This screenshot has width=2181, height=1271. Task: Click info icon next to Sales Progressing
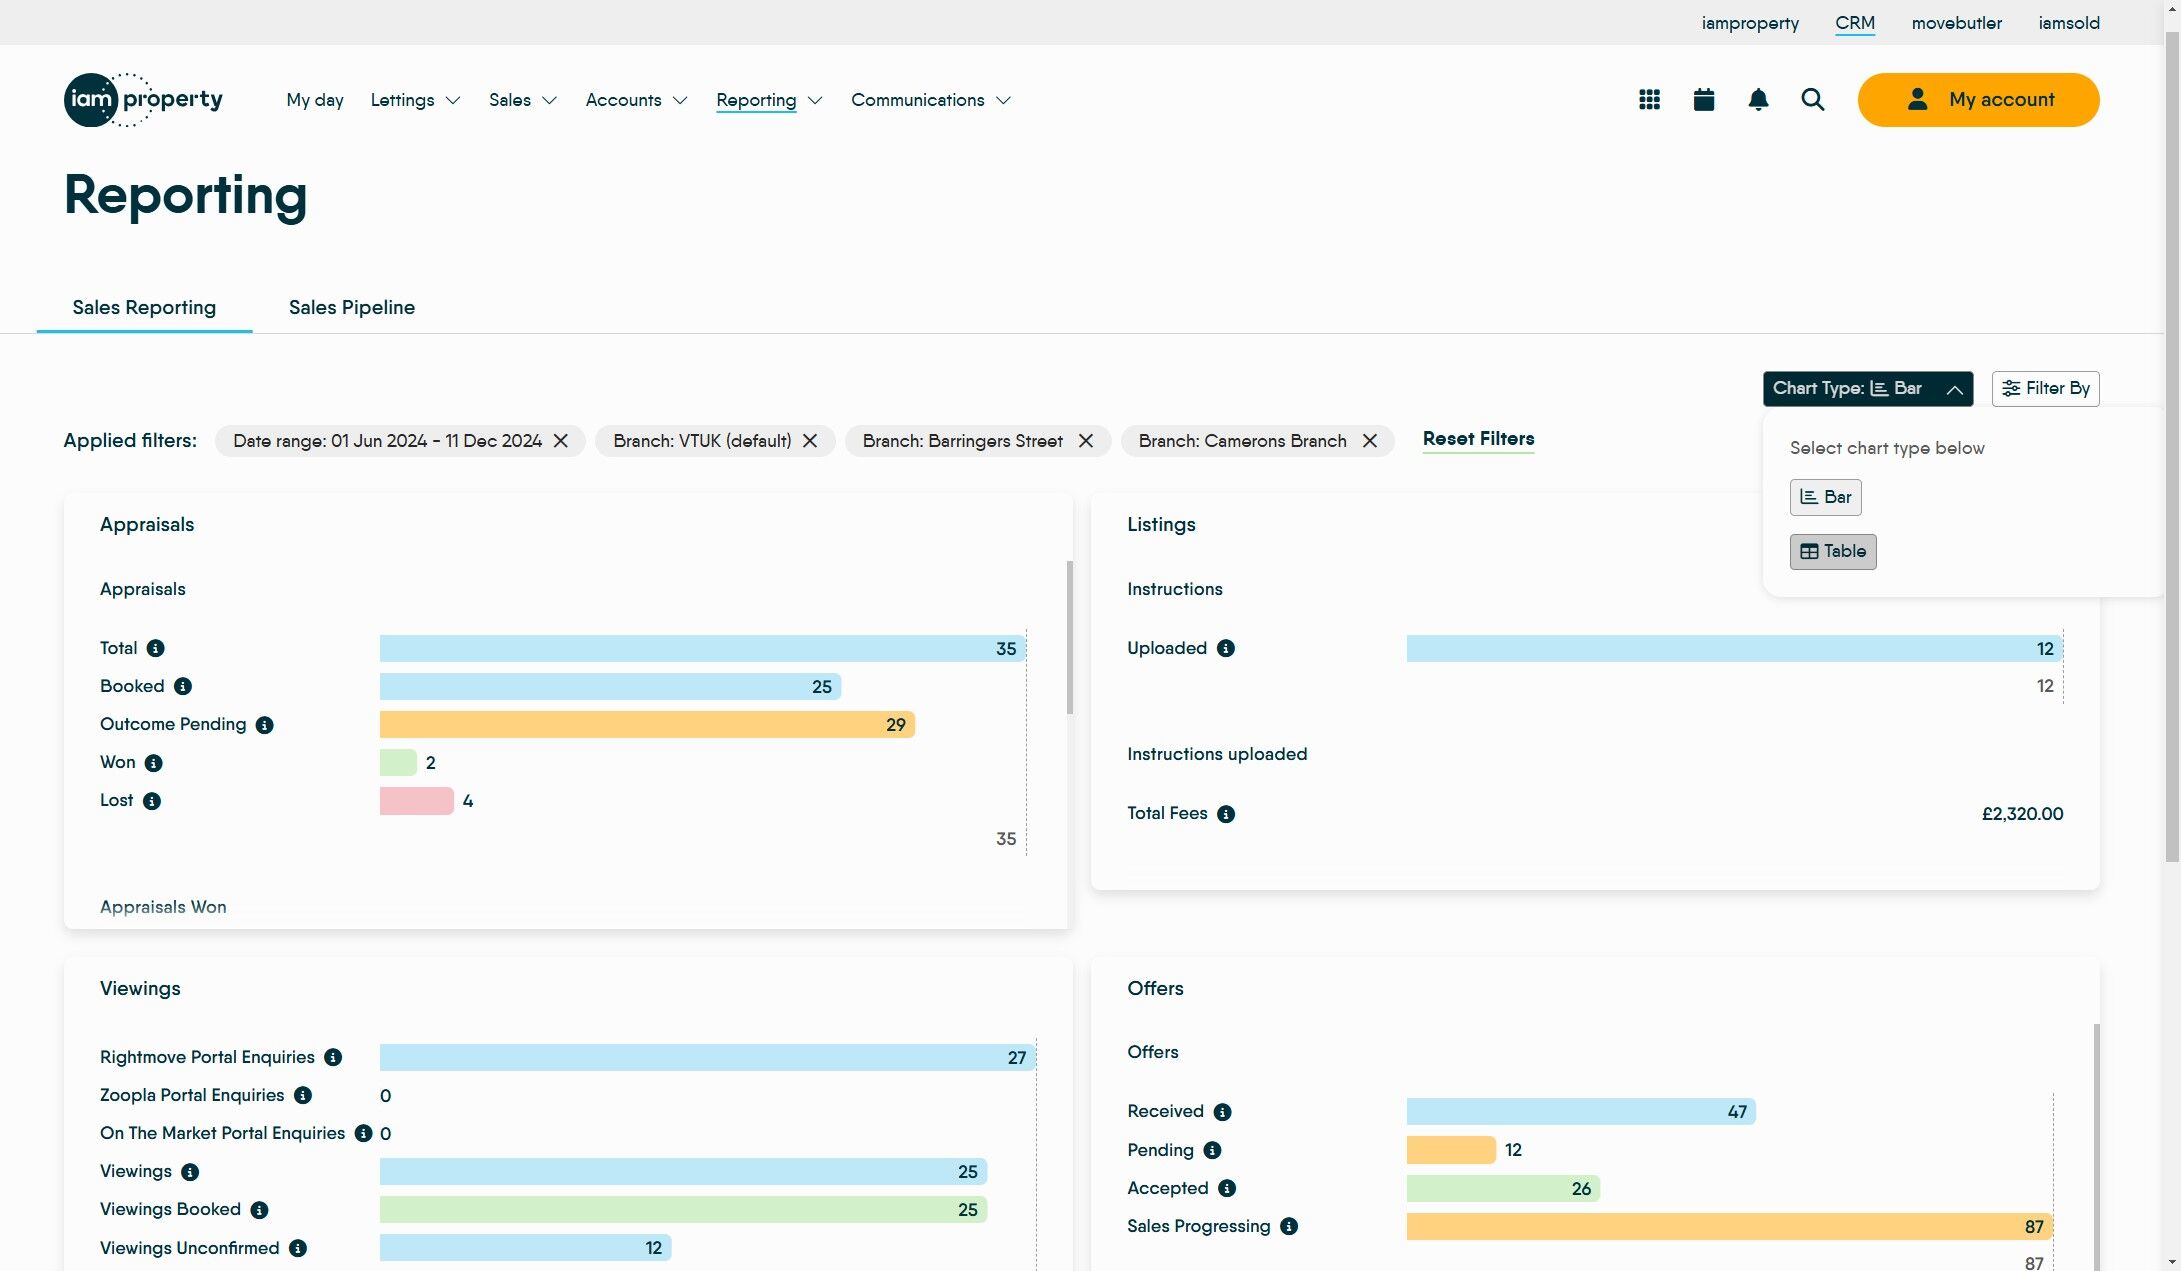click(1289, 1227)
